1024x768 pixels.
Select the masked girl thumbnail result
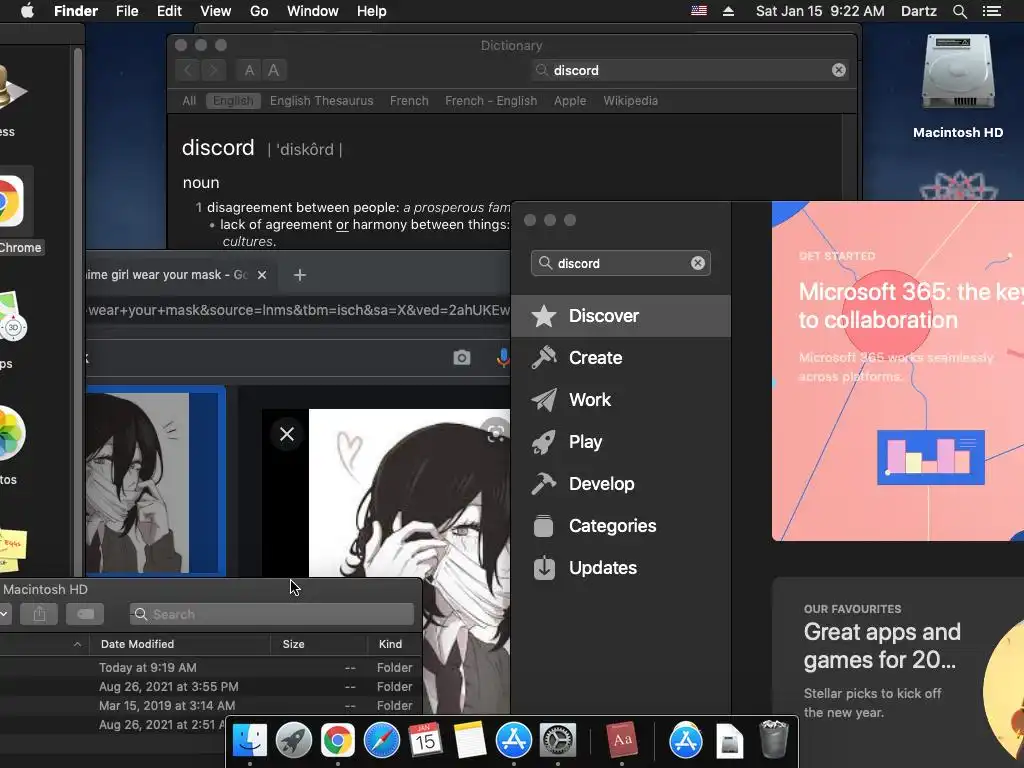pyautogui.click(x=155, y=482)
